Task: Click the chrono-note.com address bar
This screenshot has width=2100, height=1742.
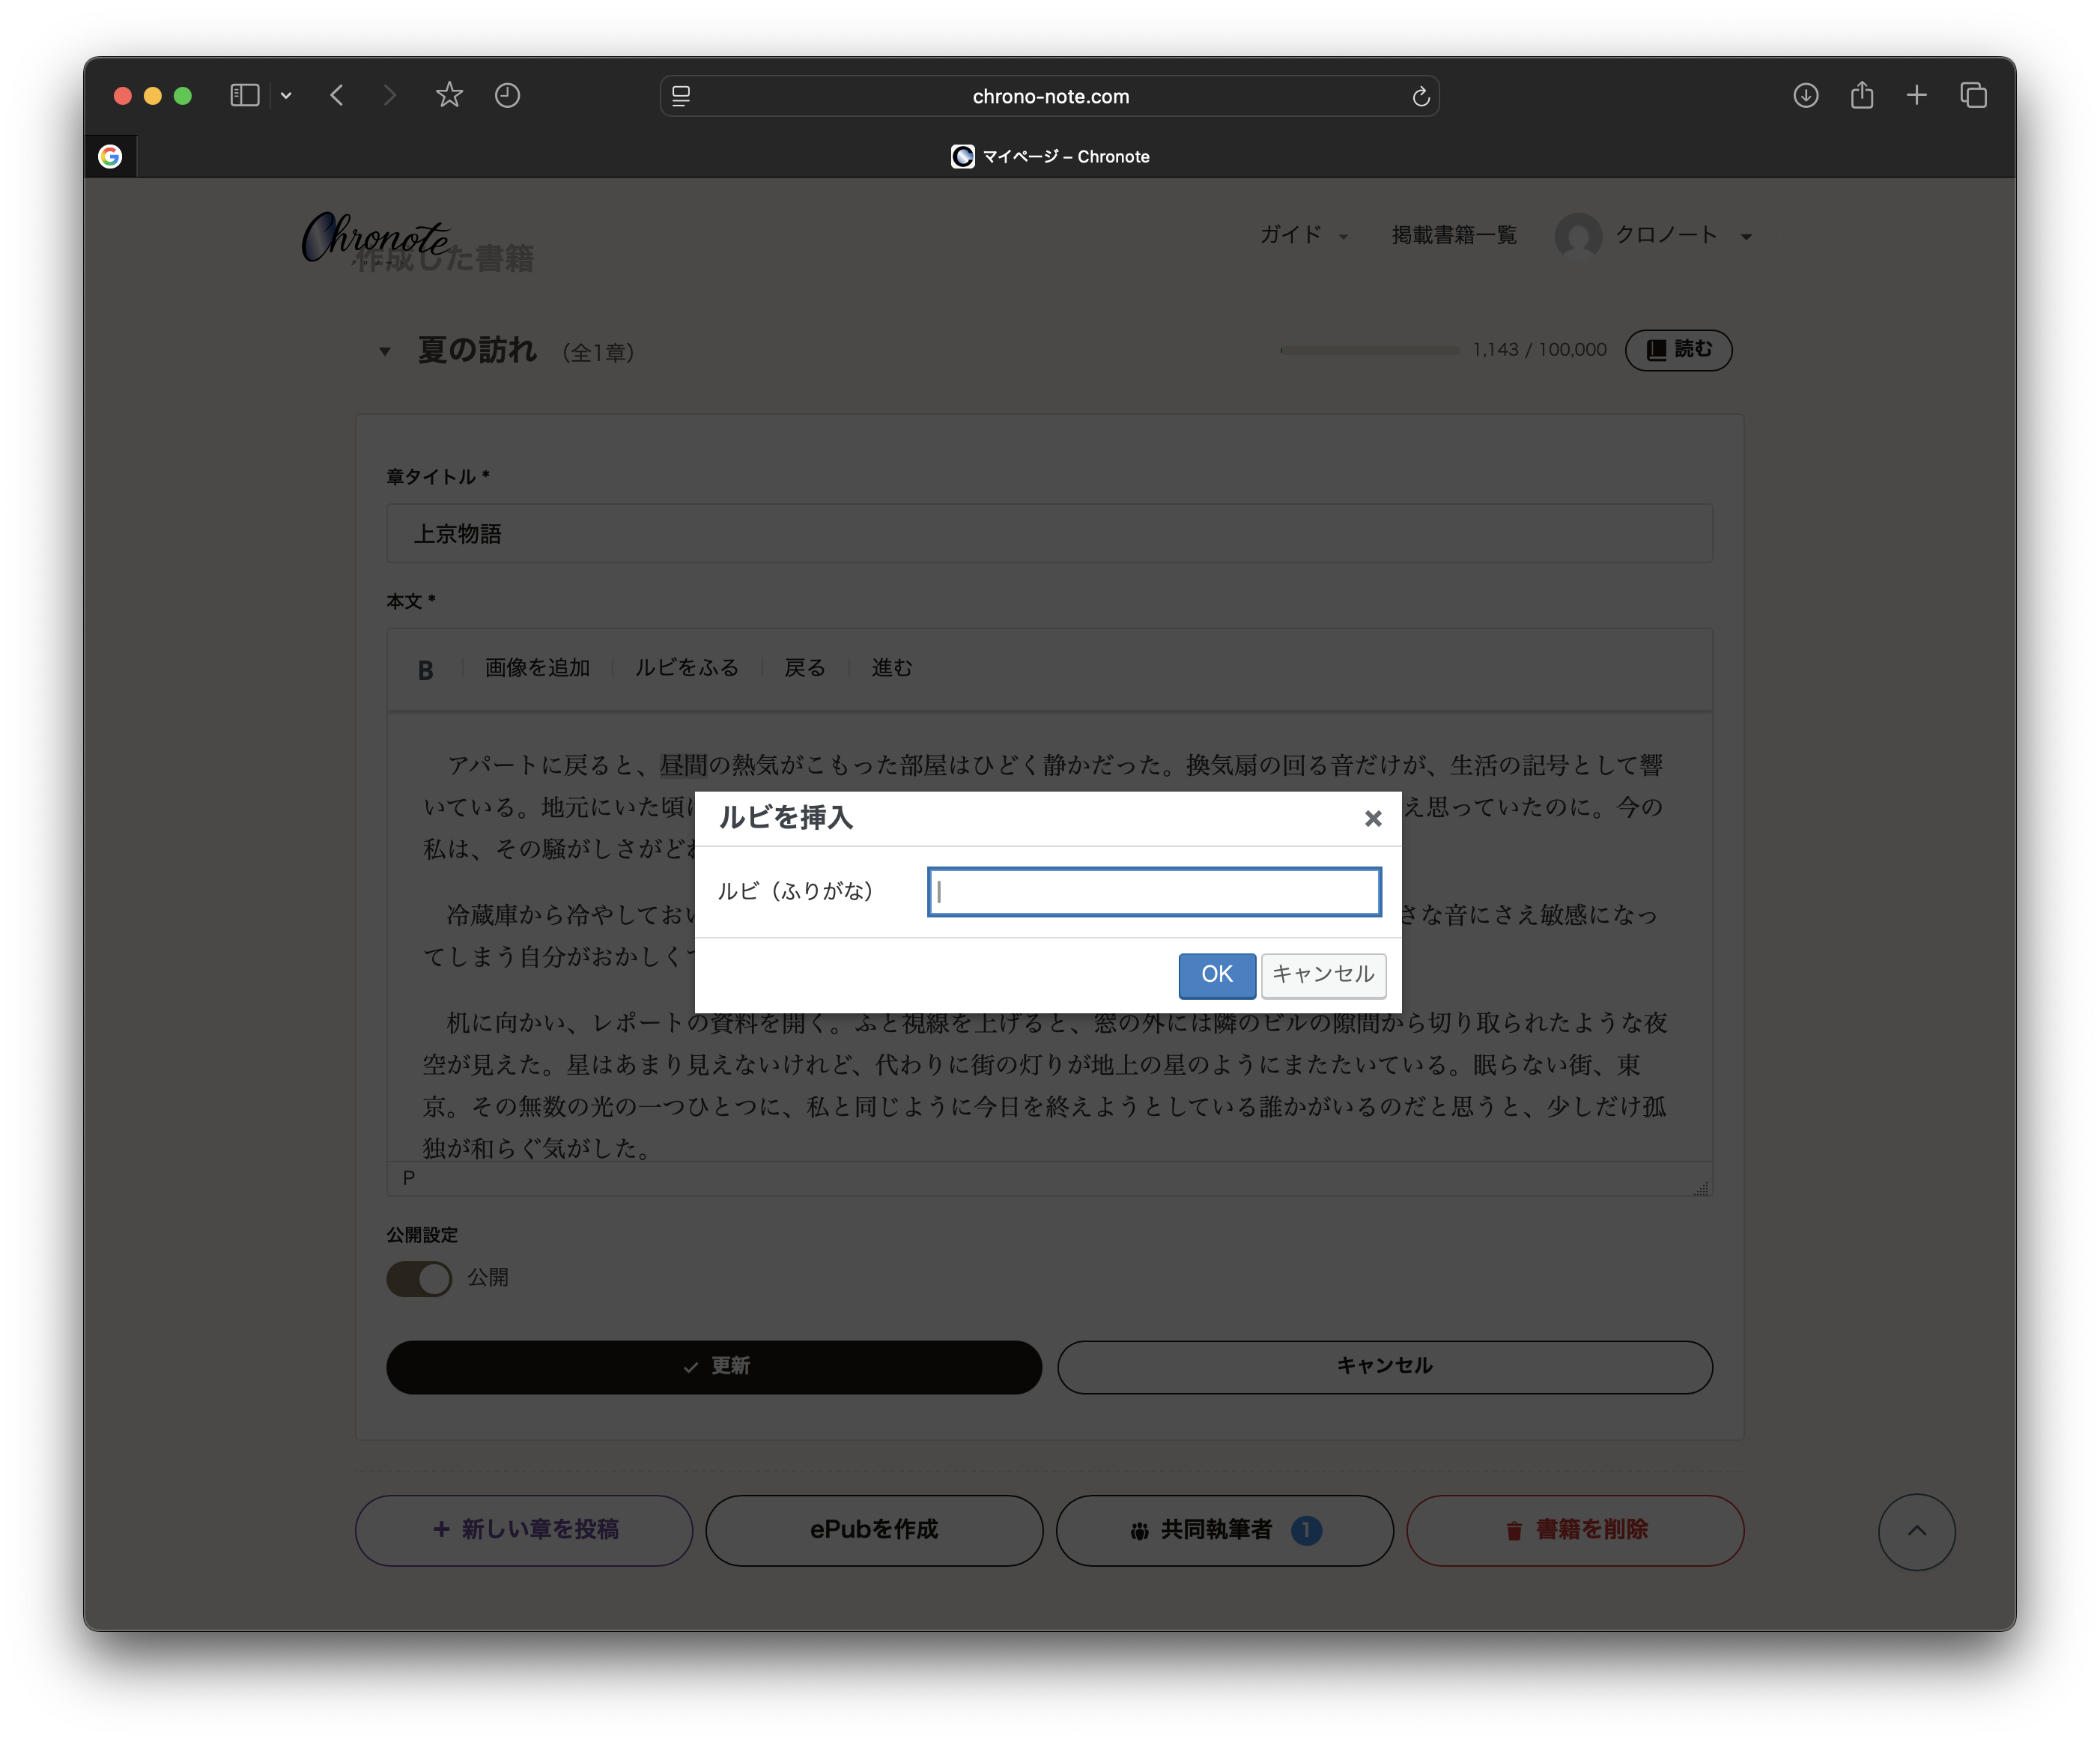Action: click(x=1050, y=96)
